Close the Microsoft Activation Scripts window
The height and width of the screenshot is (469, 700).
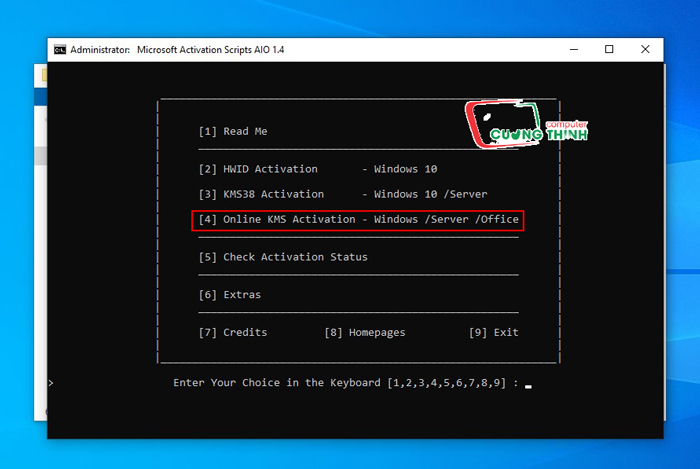(x=645, y=50)
